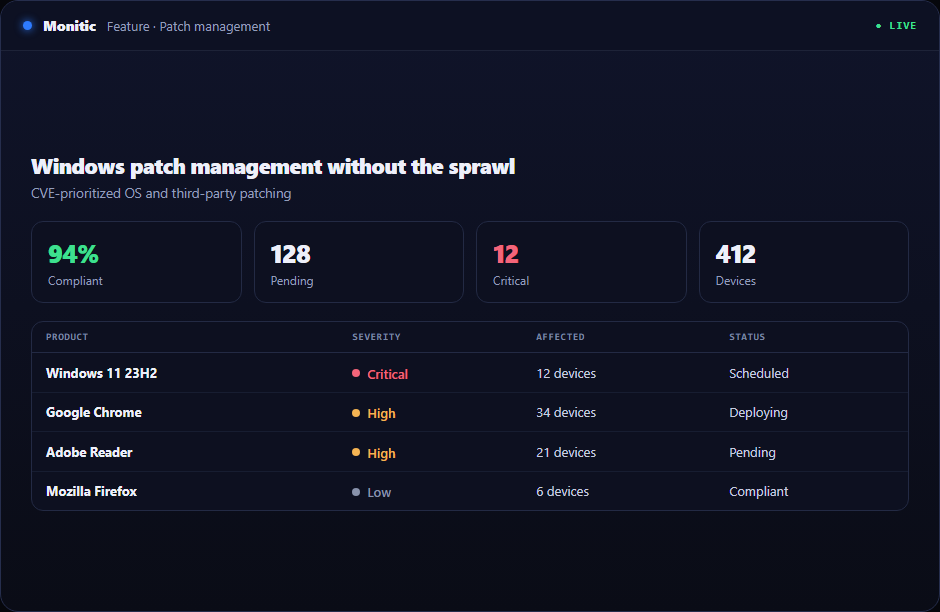940x612 pixels.
Task: Click the Feature · Patch management breadcrumb
Action: 188,27
